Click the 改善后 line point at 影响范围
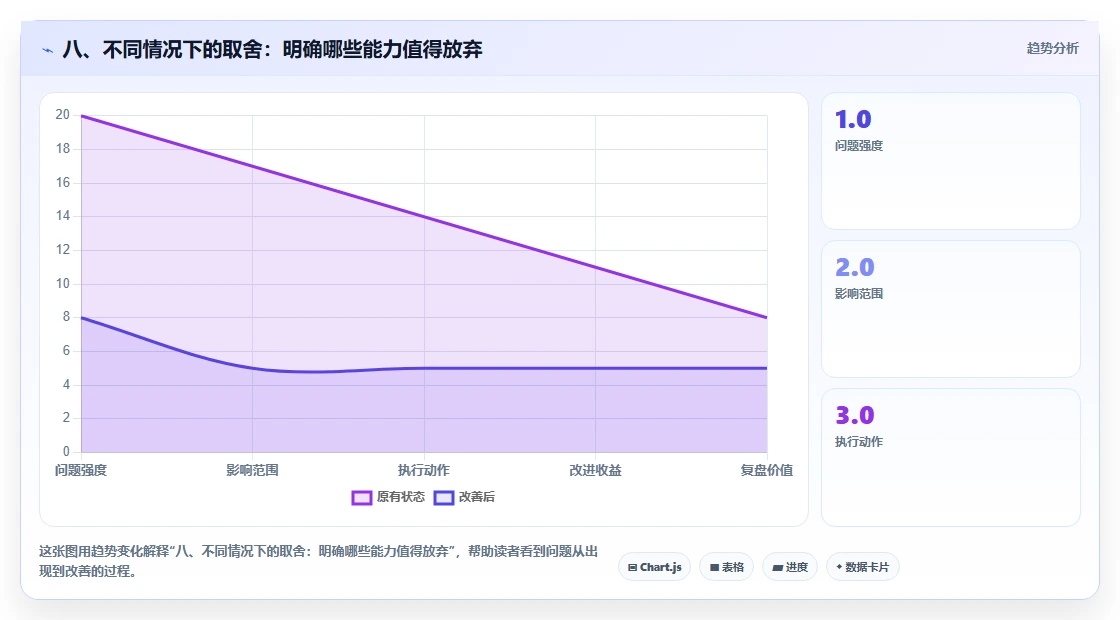This screenshot has width=1120, height=620. click(253, 369)
